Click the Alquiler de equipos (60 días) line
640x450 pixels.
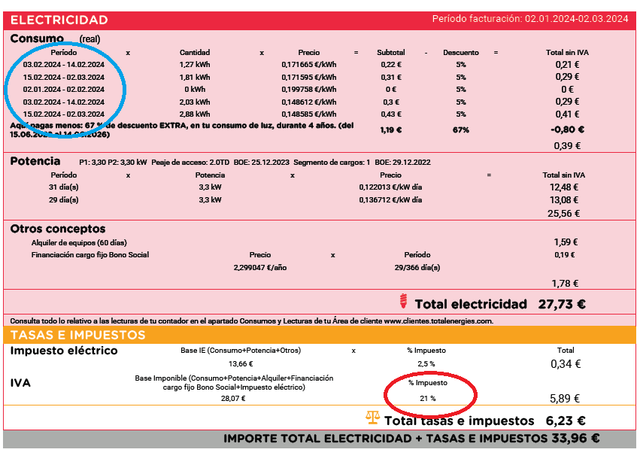pos(79,243)
